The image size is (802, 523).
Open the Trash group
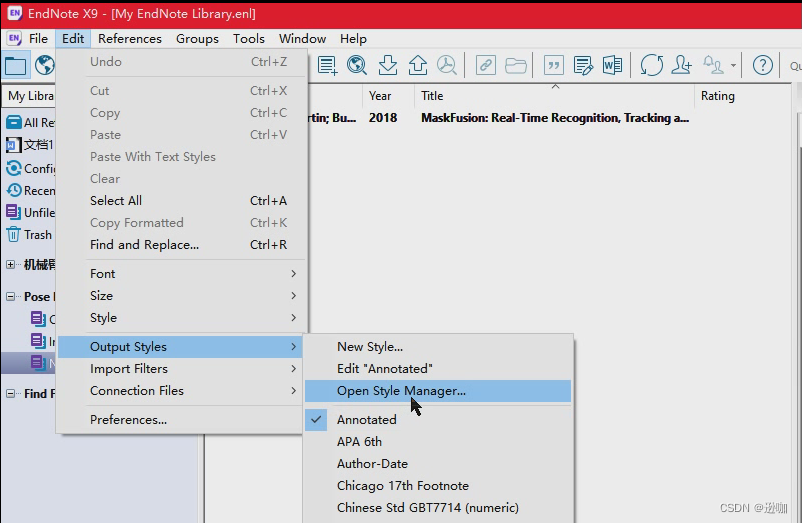pos(29,235)
